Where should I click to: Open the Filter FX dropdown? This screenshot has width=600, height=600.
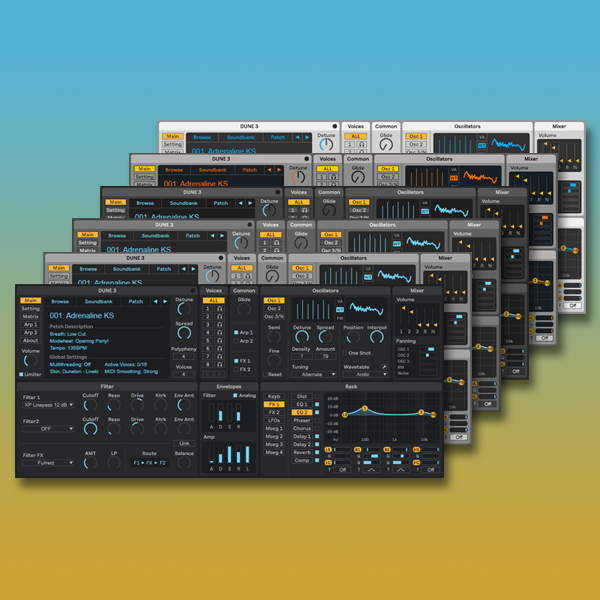pos(48,463)
